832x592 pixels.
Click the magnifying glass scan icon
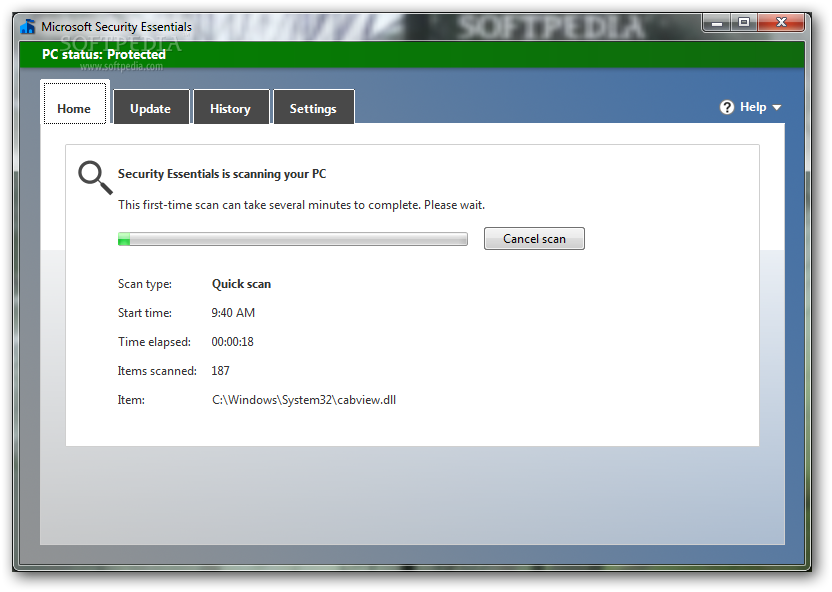click(95, 178)
